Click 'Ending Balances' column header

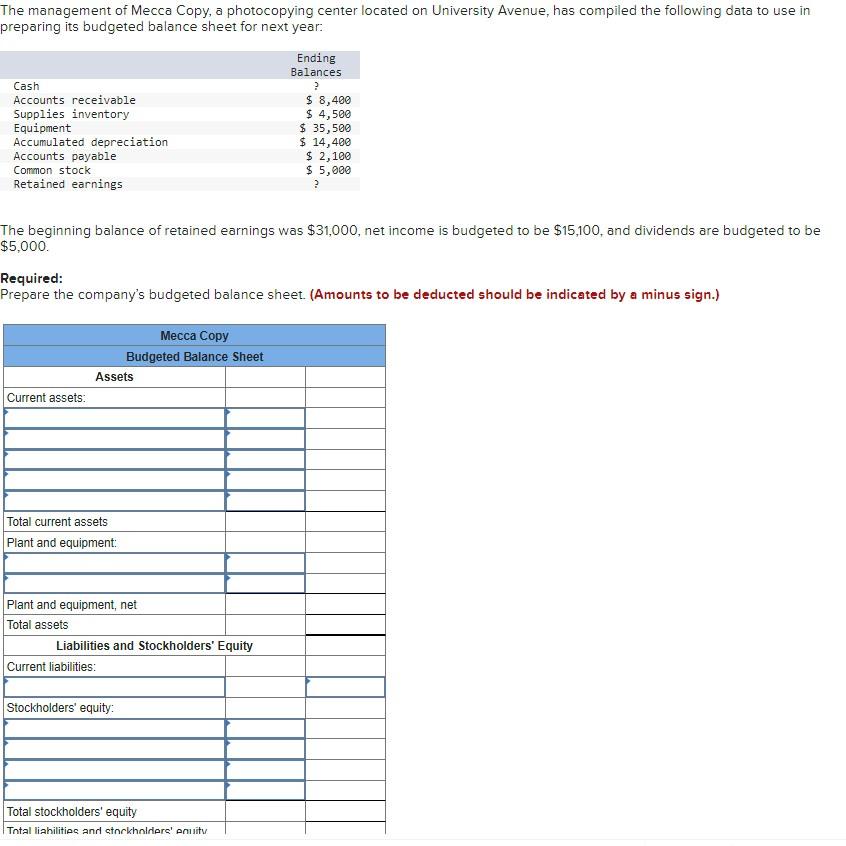click(x=316, y=65)
